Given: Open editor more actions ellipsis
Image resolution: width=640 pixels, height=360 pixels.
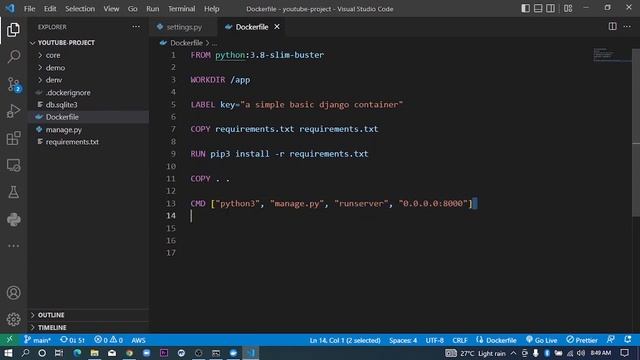Looking at the screenshot, I should click(x=627, y=27).
